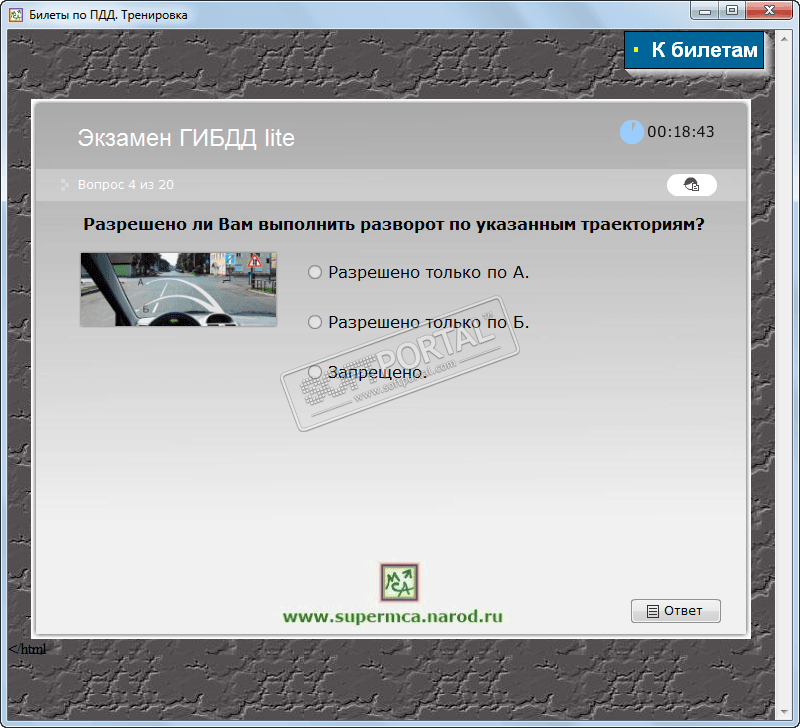Close the Билеты по ПДД window
This screenshot has width=800, height=728.
(x=769, y=11)
